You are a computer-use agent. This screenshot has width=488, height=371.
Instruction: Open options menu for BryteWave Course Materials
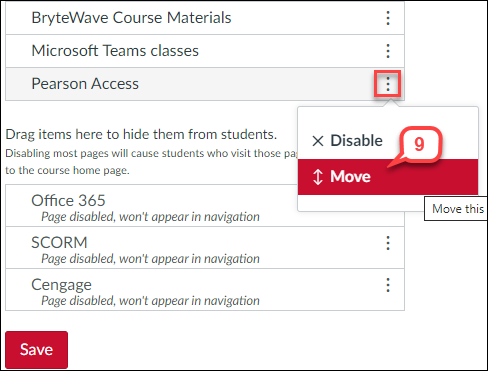coord(388,18)
